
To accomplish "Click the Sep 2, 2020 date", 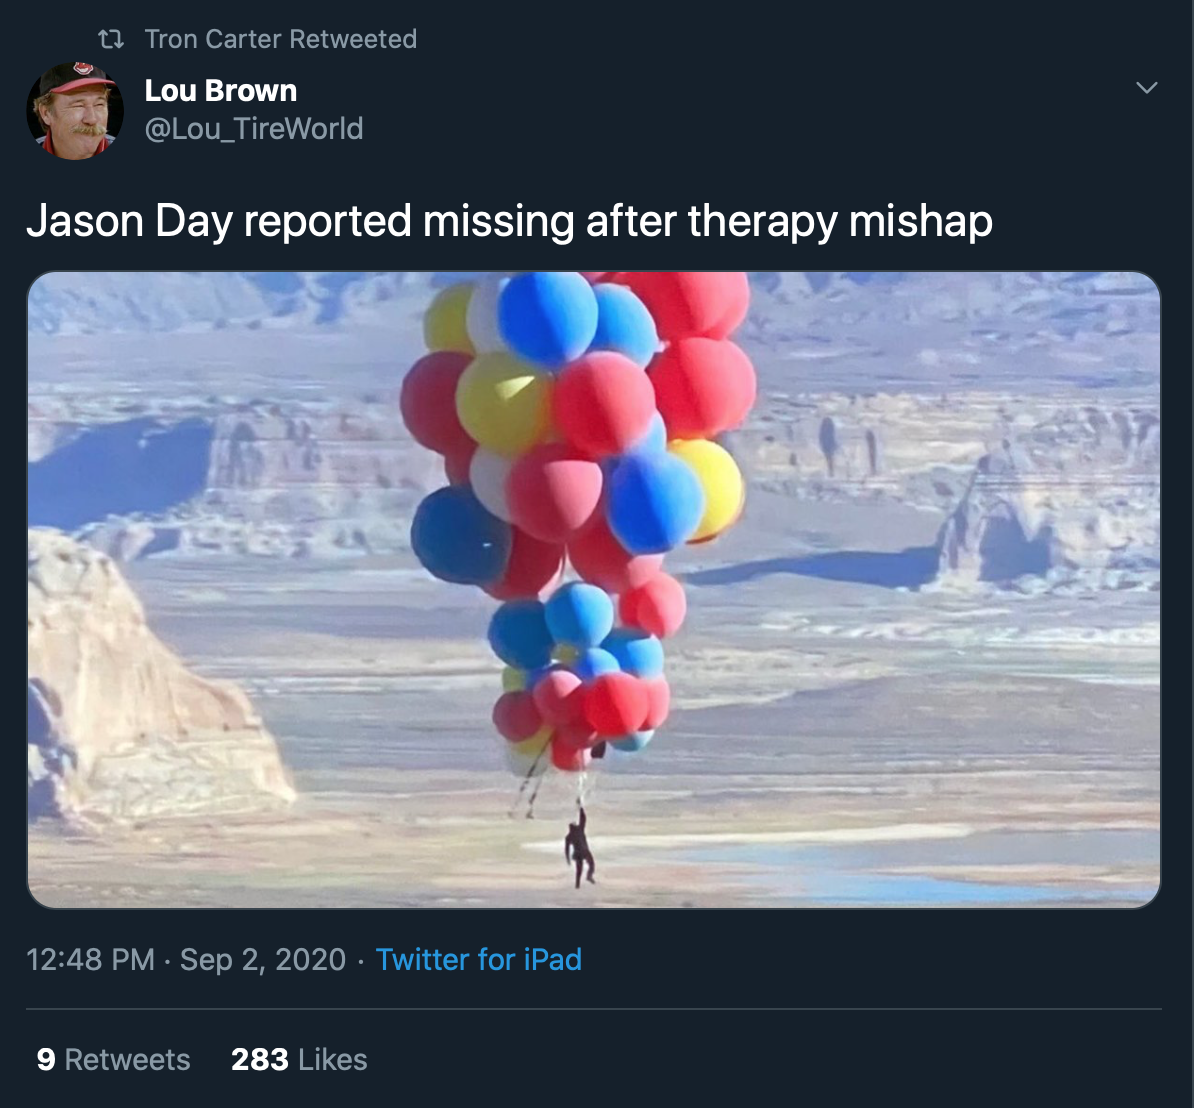I will click(x=263, y=960).
